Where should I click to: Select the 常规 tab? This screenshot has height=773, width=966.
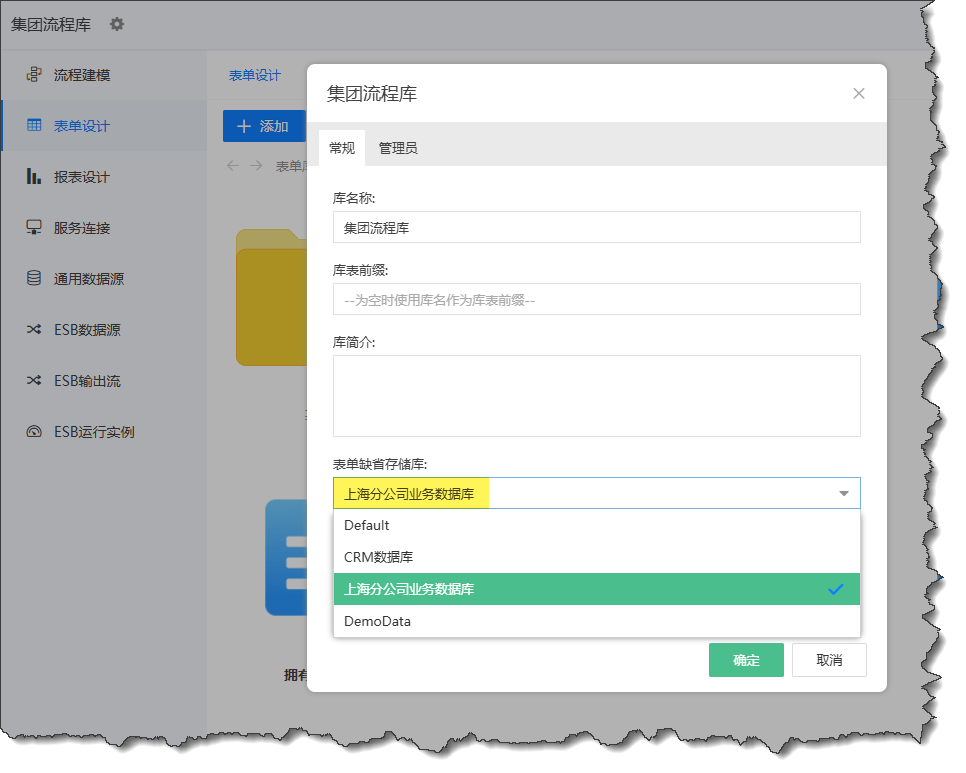(342, 148)
